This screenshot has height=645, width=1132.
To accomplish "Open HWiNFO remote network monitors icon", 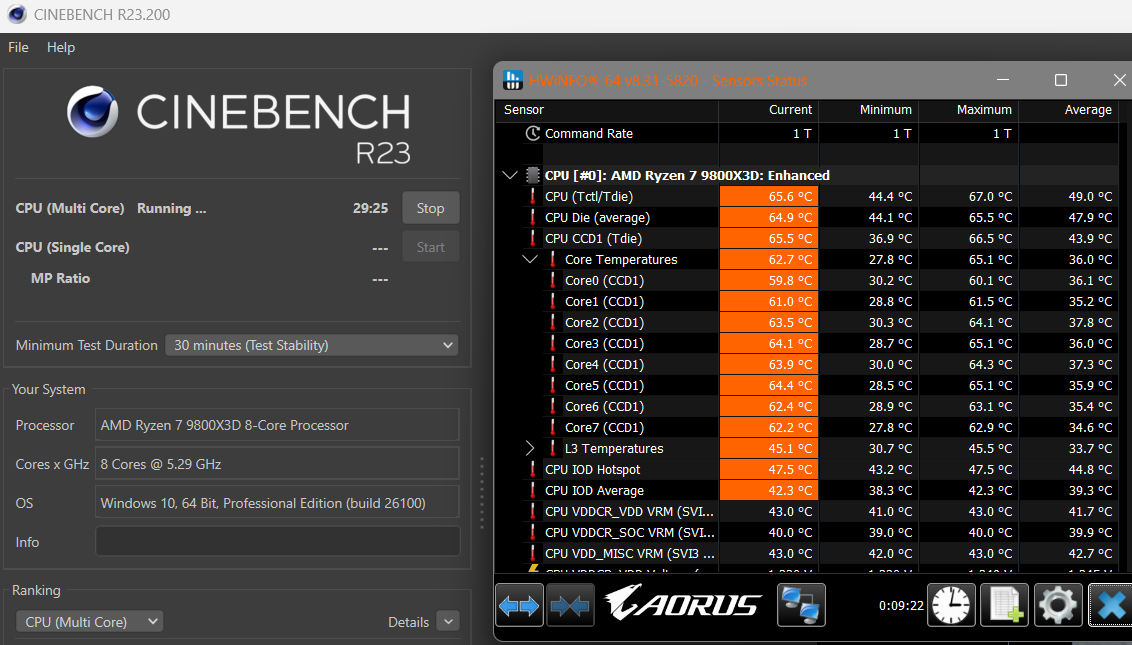I will click(801, 605).
